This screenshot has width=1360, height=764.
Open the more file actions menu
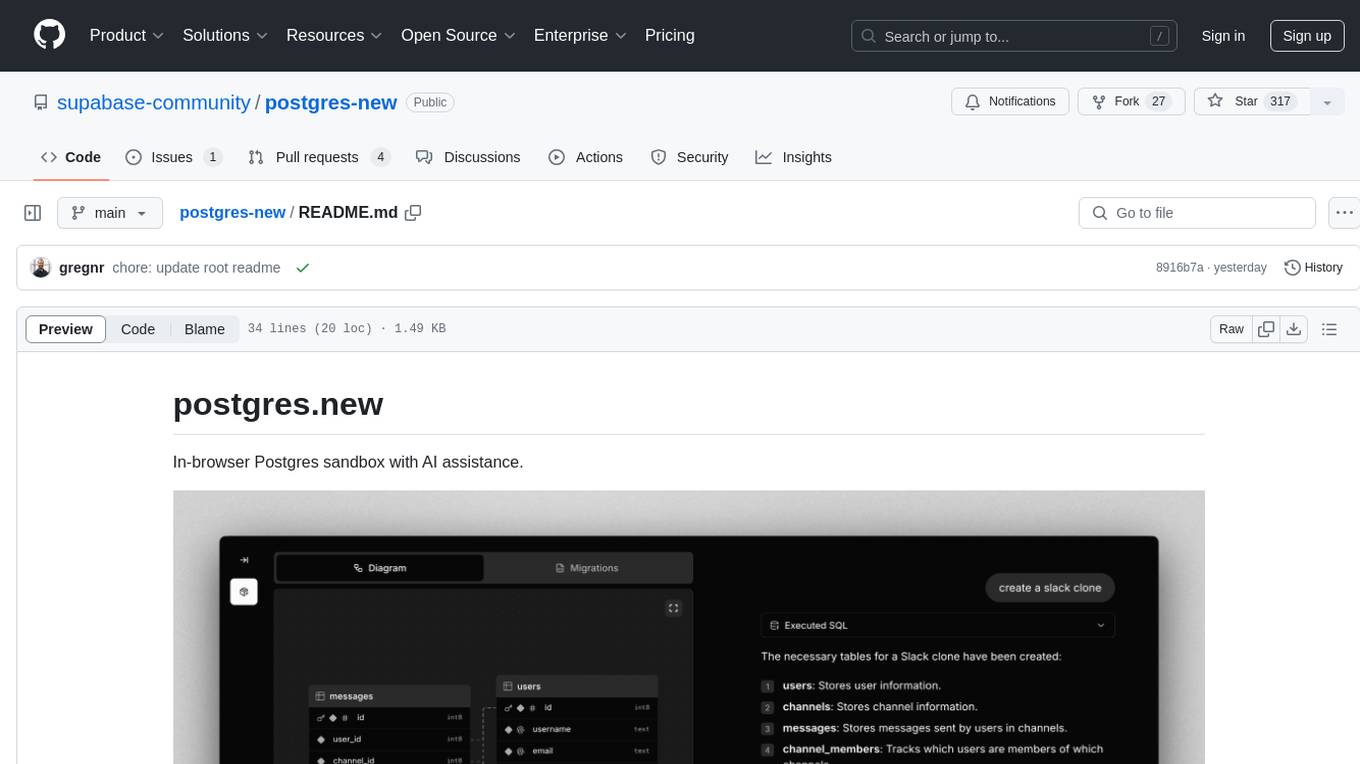(x=1344, y=213)
